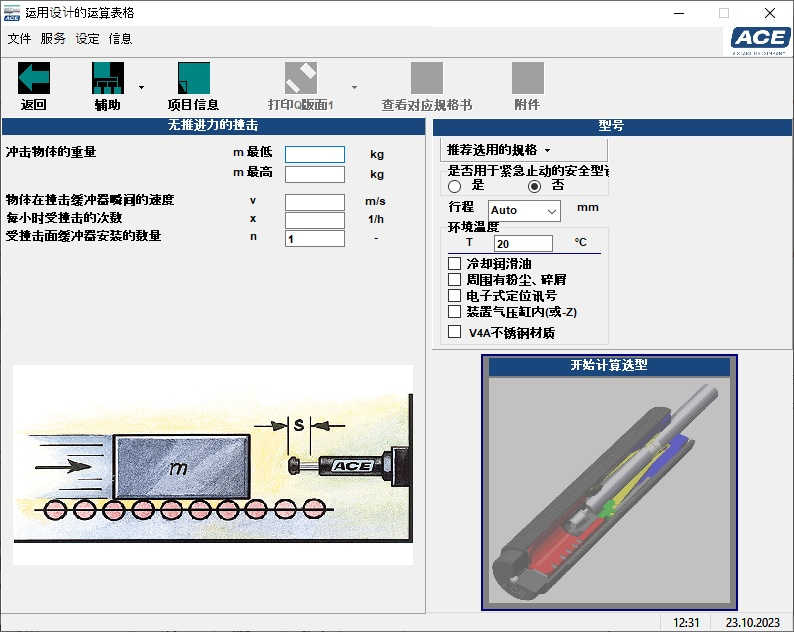The height and width of the screenshot is (632, 794).
Task: Click the 附件 accessories icon
Action: (527, 79)
